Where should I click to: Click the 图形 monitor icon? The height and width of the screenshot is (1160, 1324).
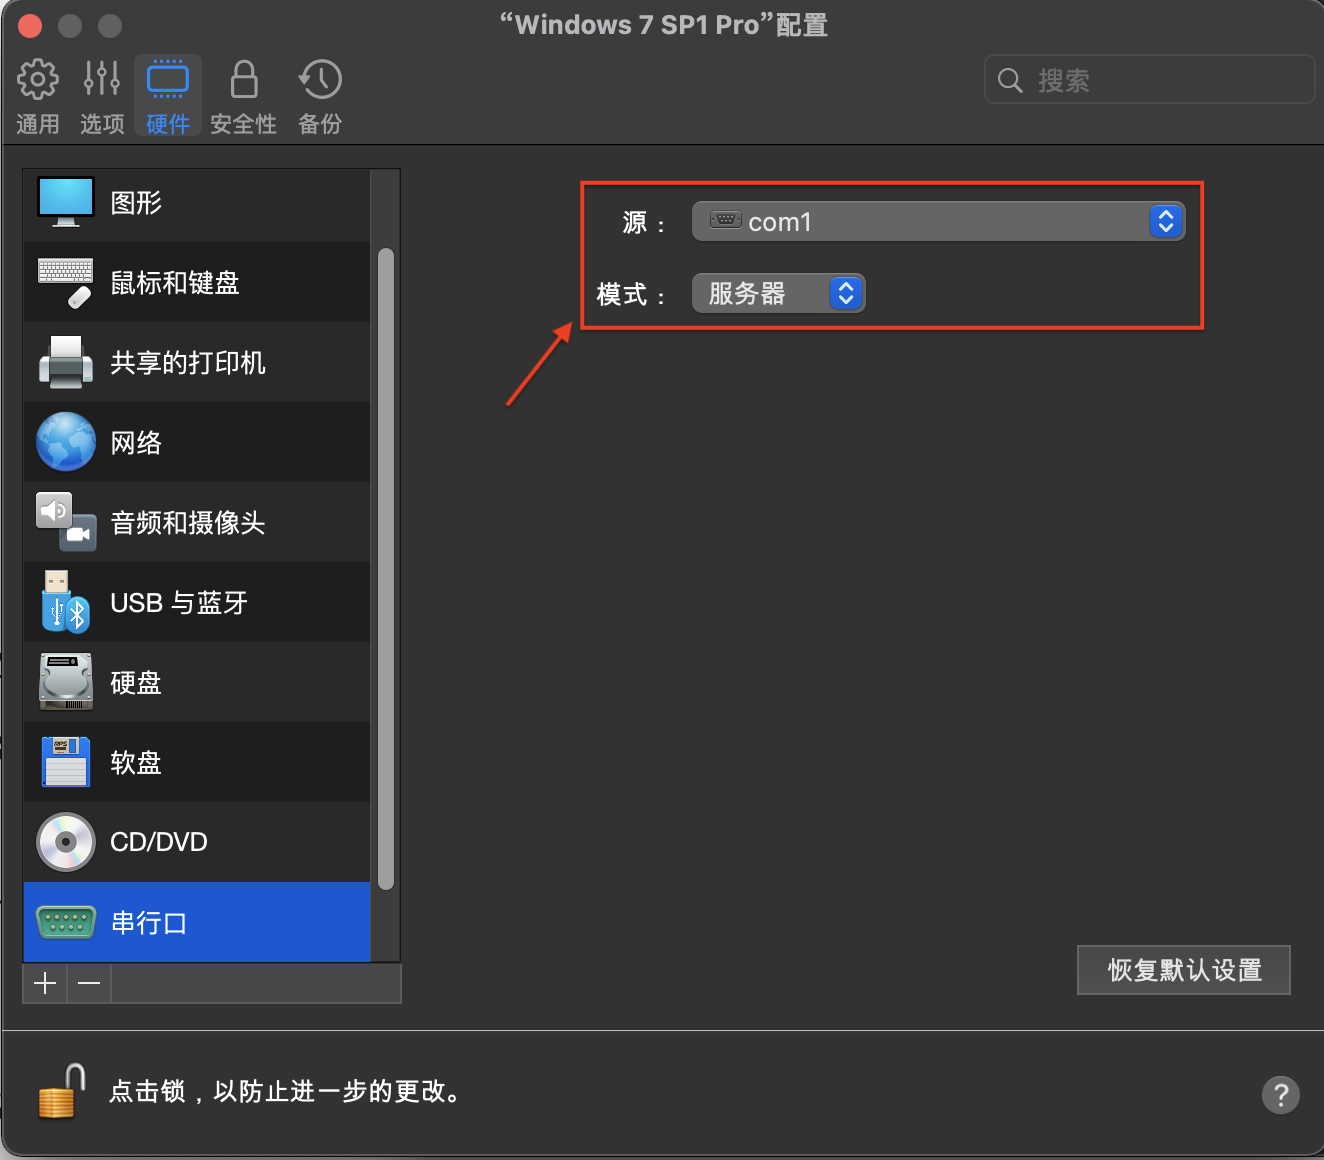click(x=66, y=202)
